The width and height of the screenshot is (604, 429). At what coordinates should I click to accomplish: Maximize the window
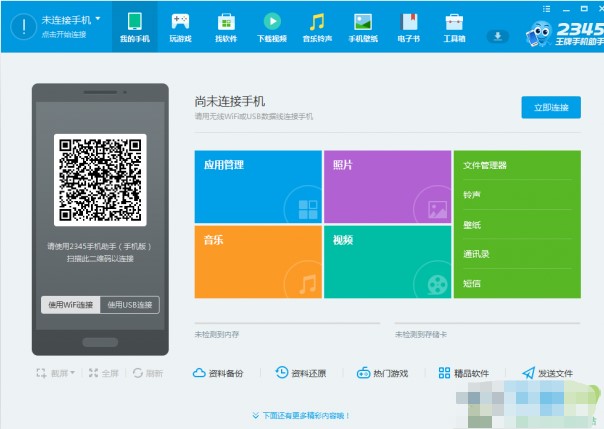(x=584, y=8)
